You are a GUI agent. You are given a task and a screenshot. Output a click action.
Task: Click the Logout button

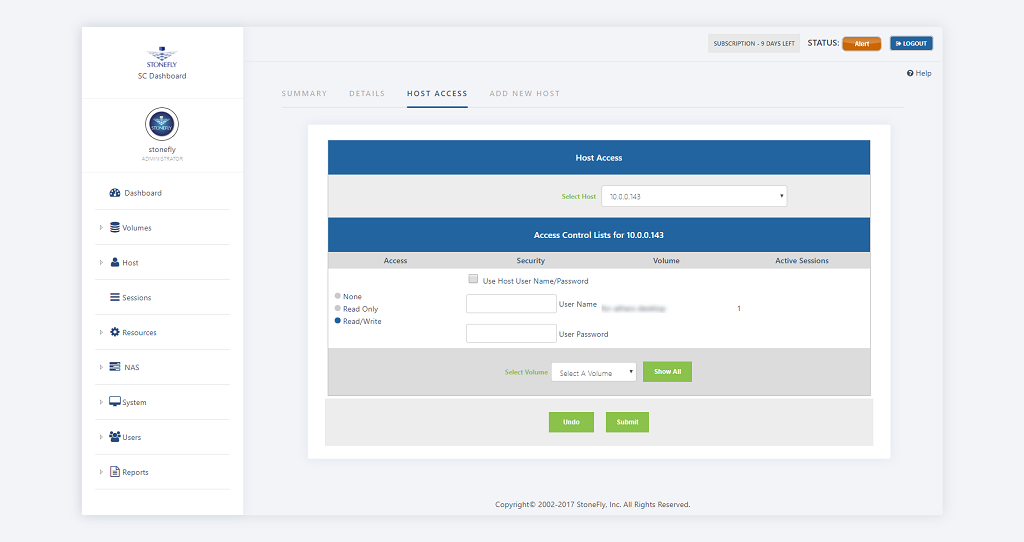(911, 44)
